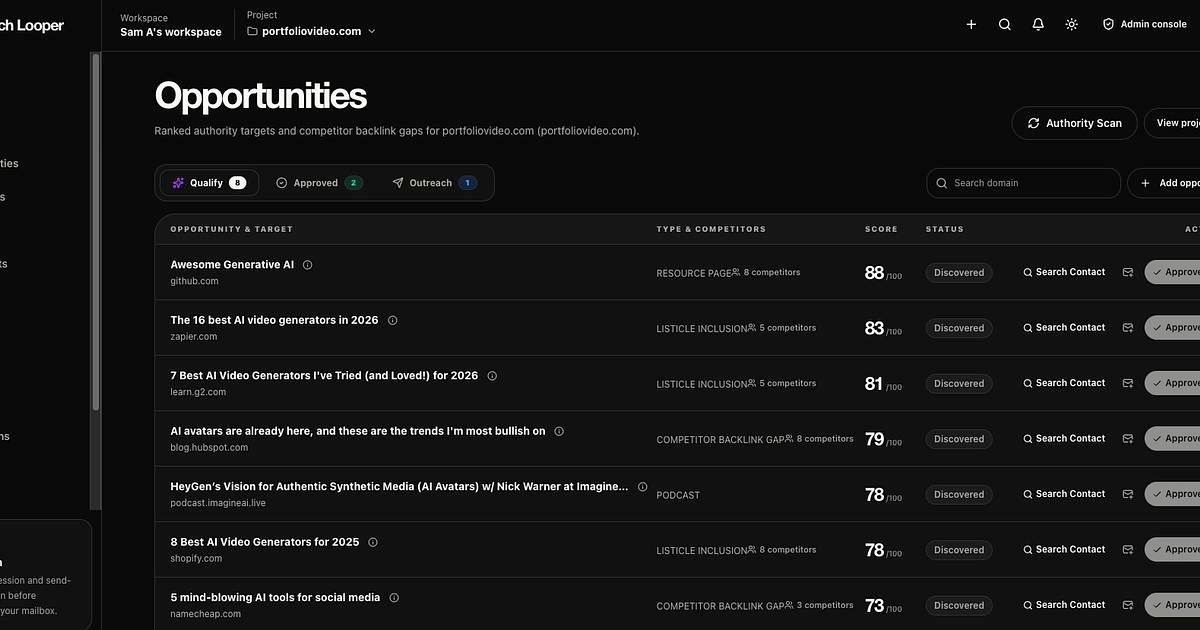
Task: Click the 88 score in the github.com row
Action: tap(874, 272)
